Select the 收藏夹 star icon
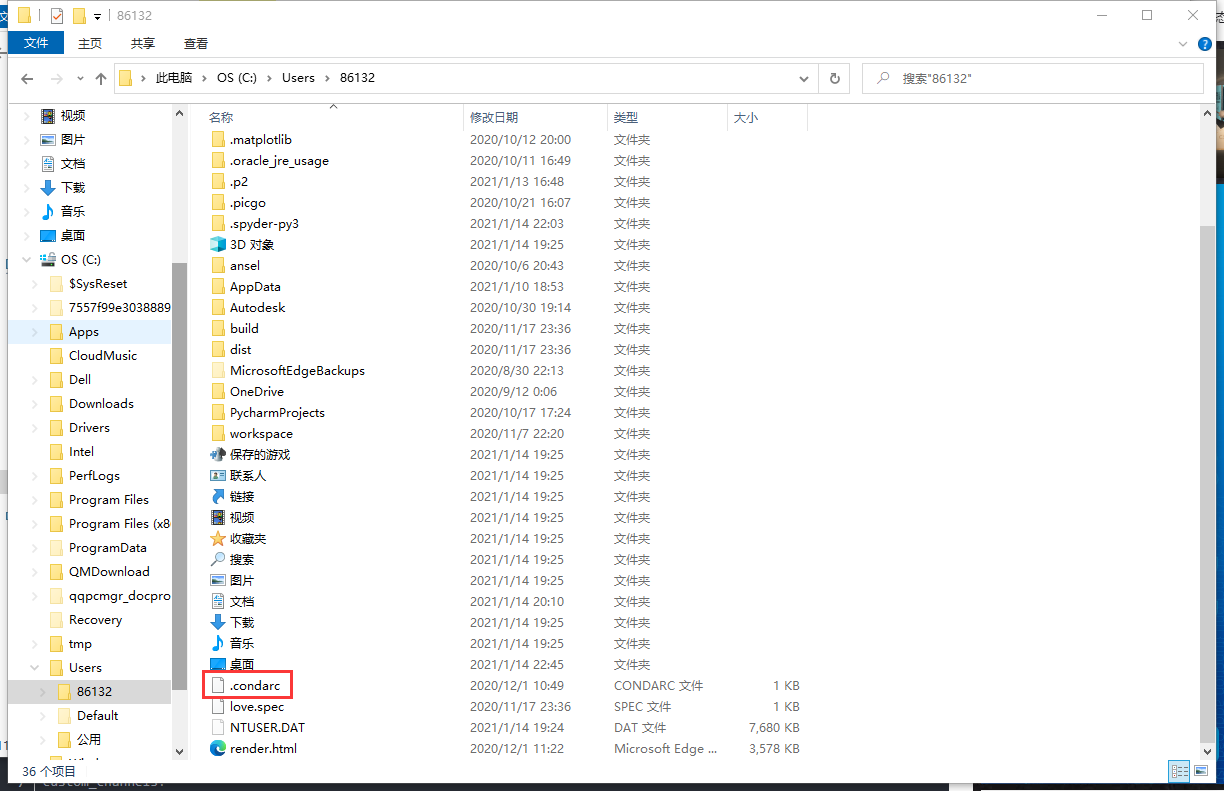 219,539
